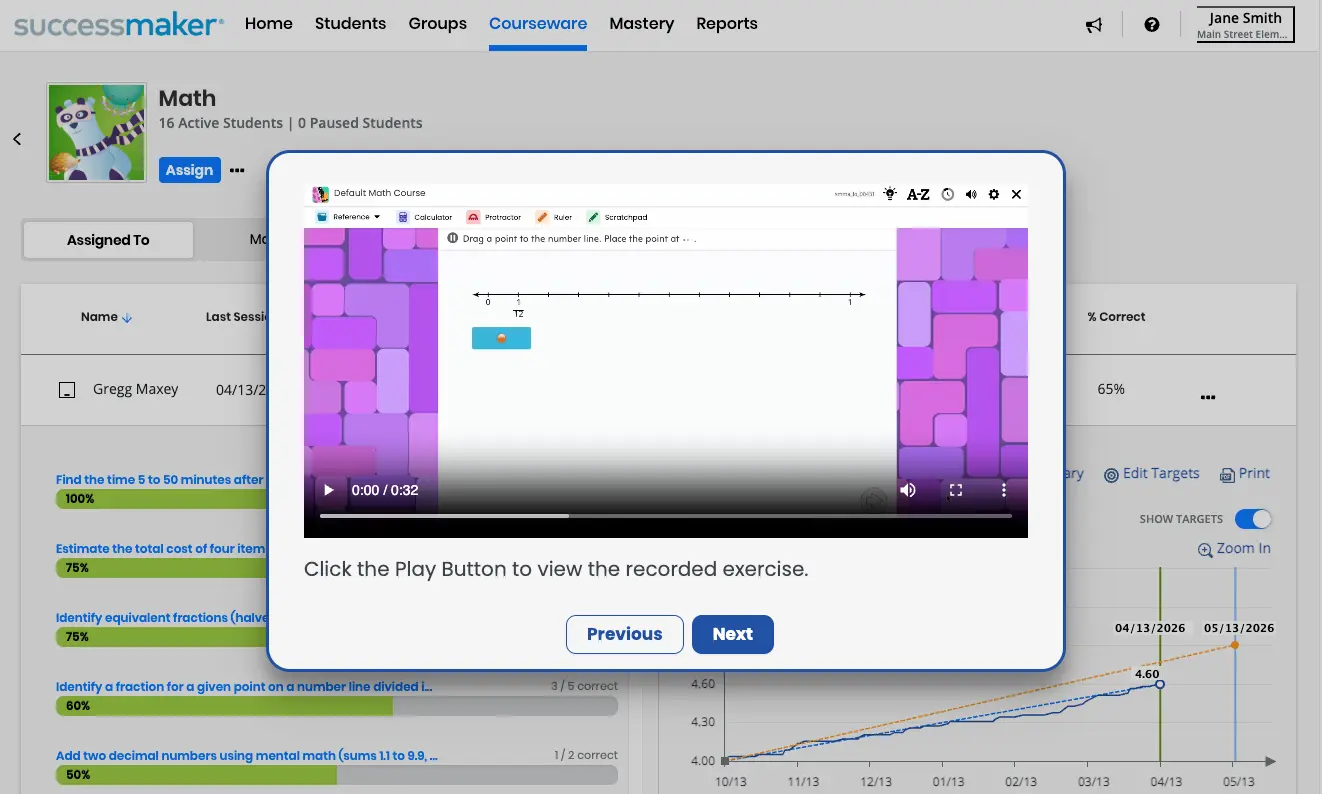Viewport: 1322px width, 794px height.
Task: Click the pause icon beside the drag instruction
Action: click(x=453, y=239)
